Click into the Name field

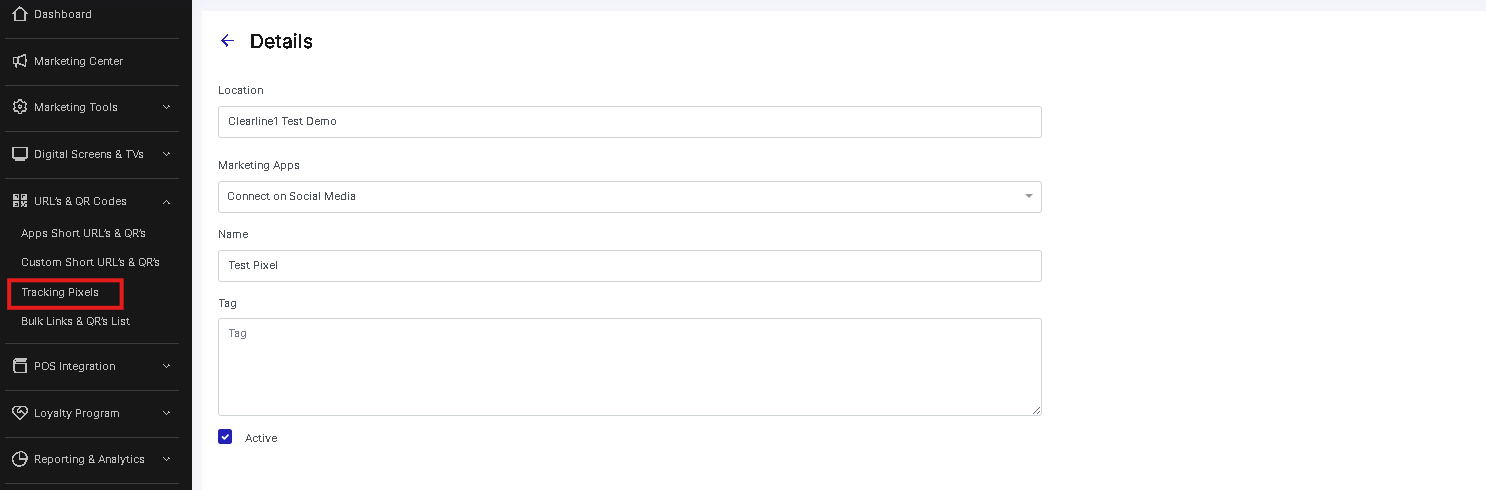click(630, 266)
